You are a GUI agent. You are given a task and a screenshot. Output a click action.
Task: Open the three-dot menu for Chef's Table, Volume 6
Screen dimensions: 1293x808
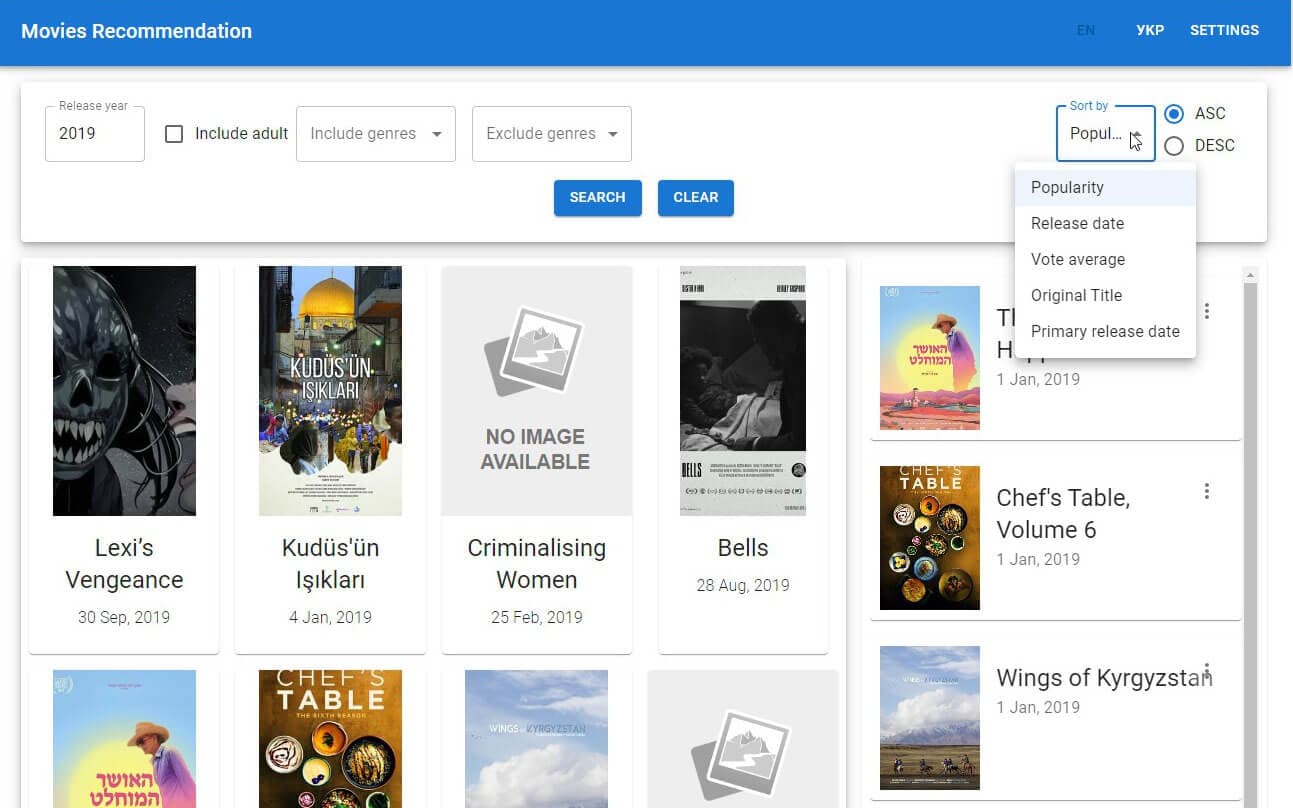point(1207,491)
